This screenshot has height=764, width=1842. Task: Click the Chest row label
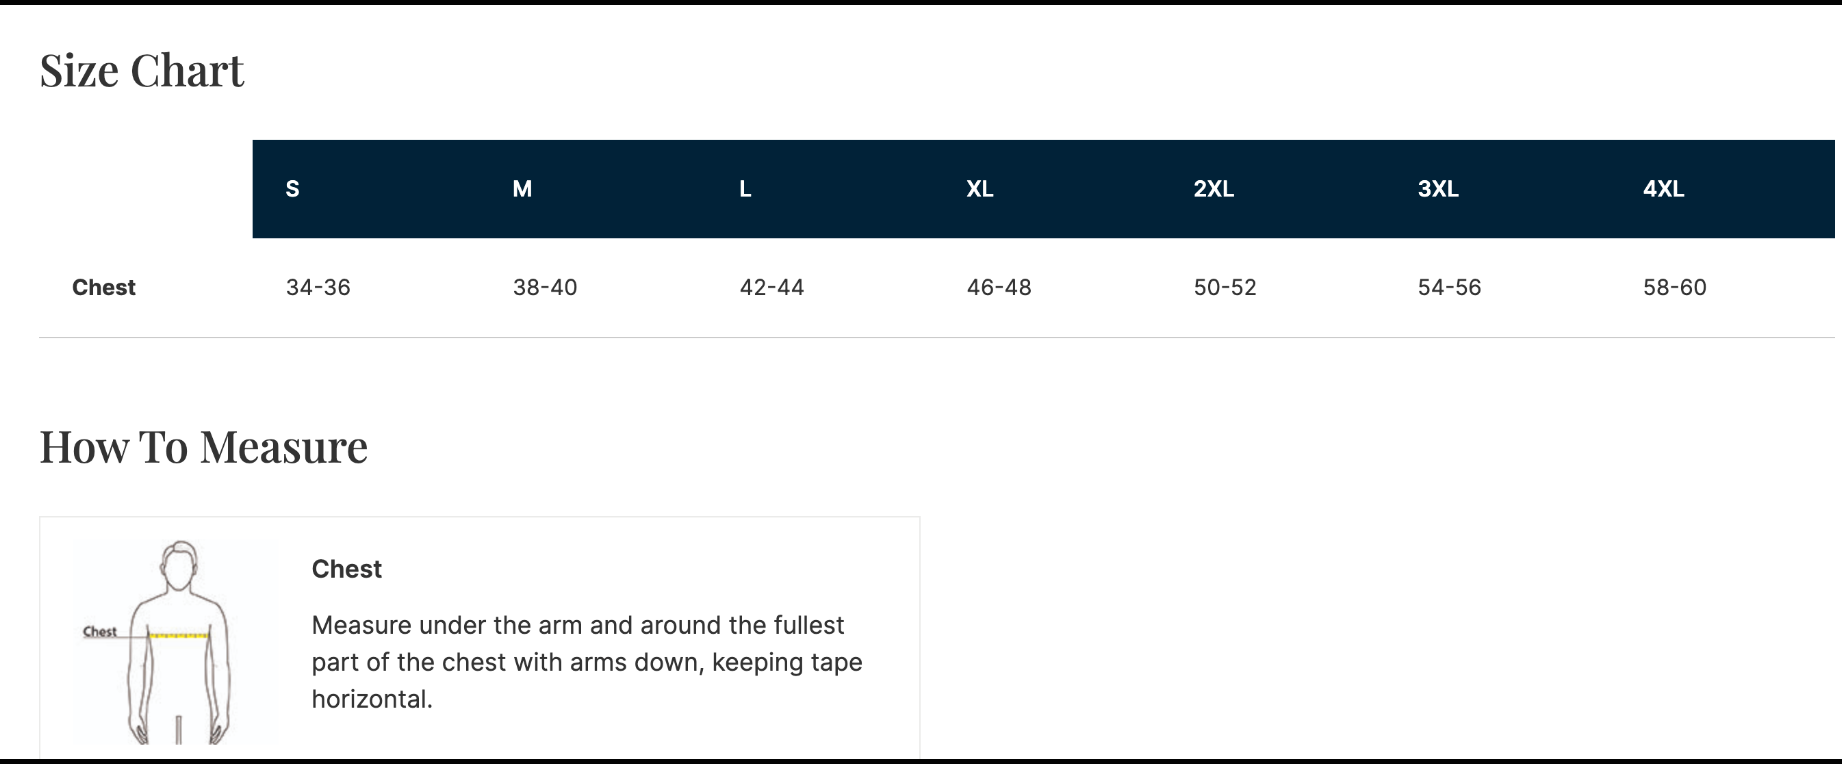tap(104, 288)
